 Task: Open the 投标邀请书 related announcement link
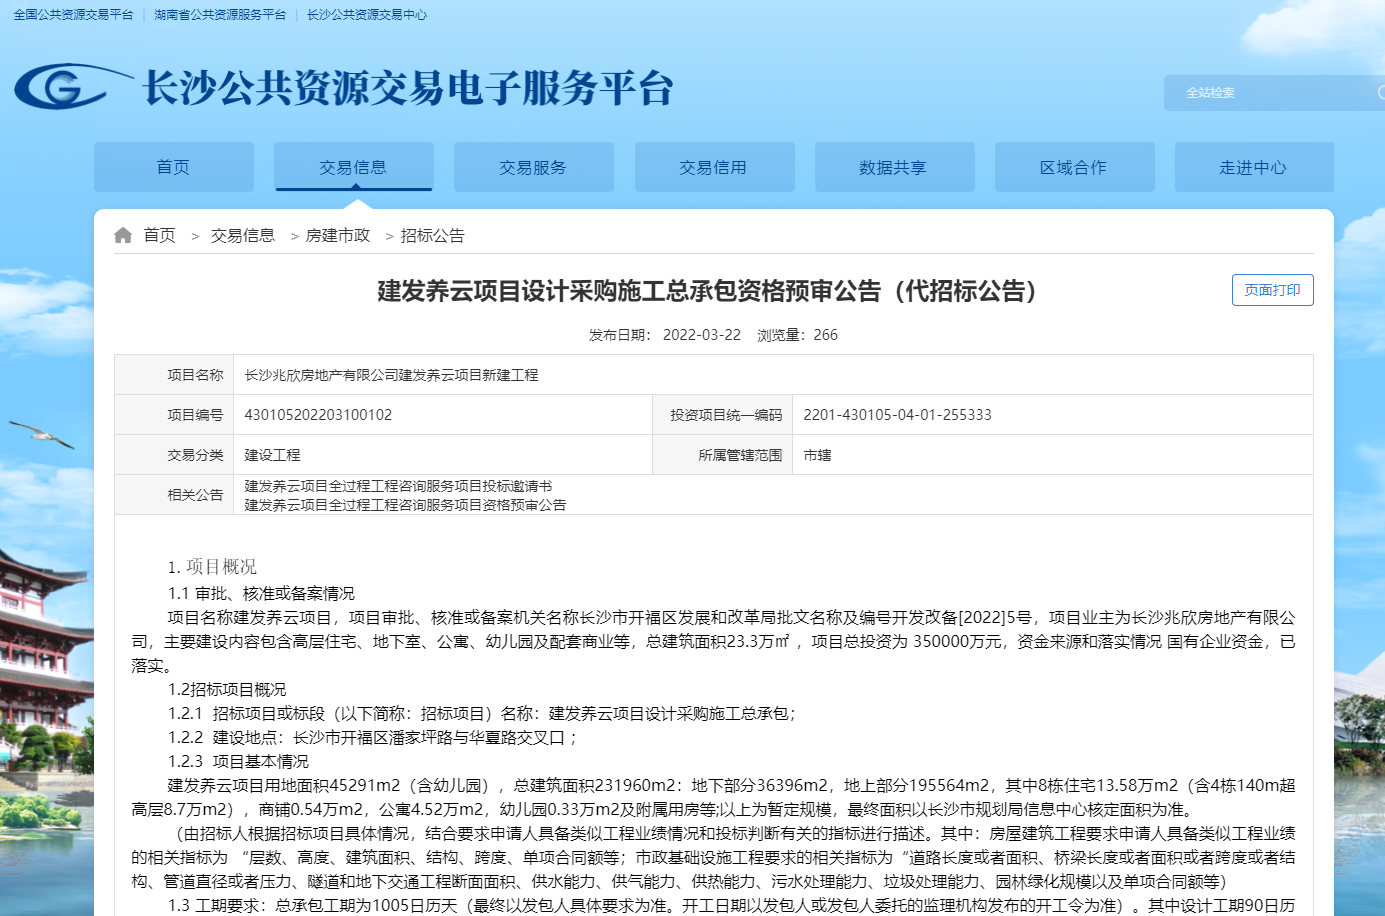pos(398,486)
